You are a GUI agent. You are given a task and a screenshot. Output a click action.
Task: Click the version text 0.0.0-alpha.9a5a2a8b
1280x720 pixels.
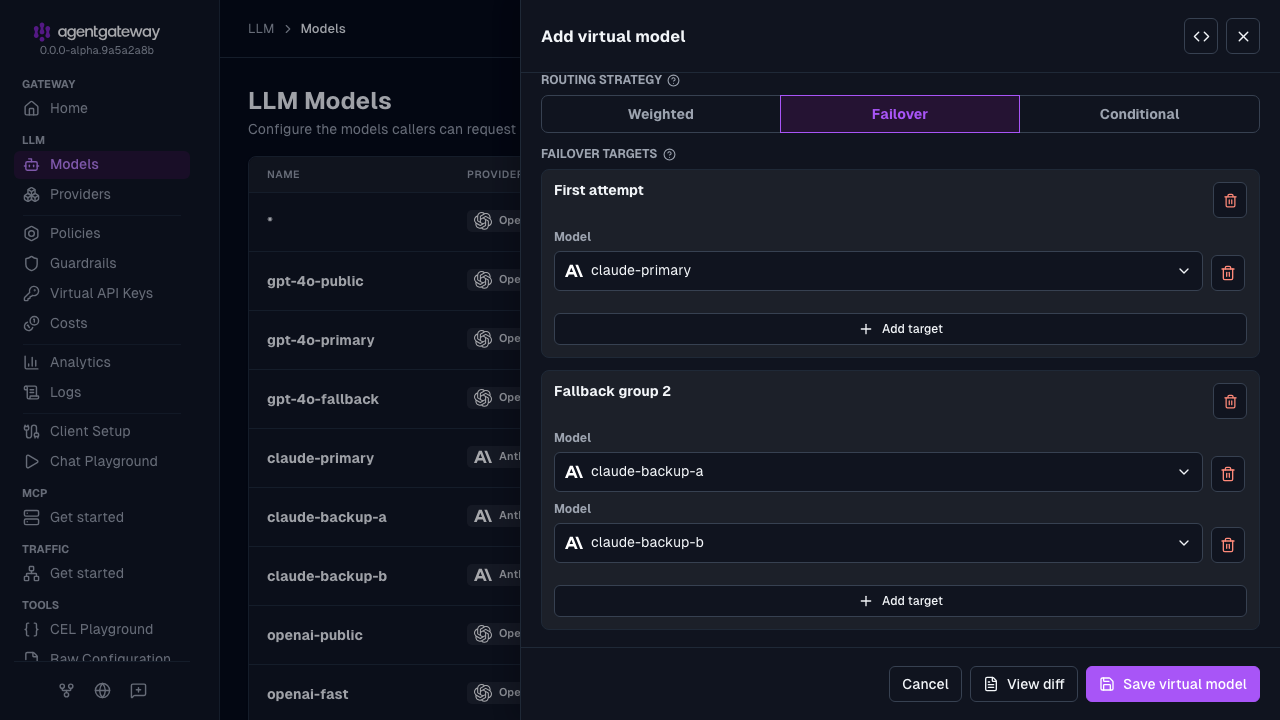tap(97, 50)
